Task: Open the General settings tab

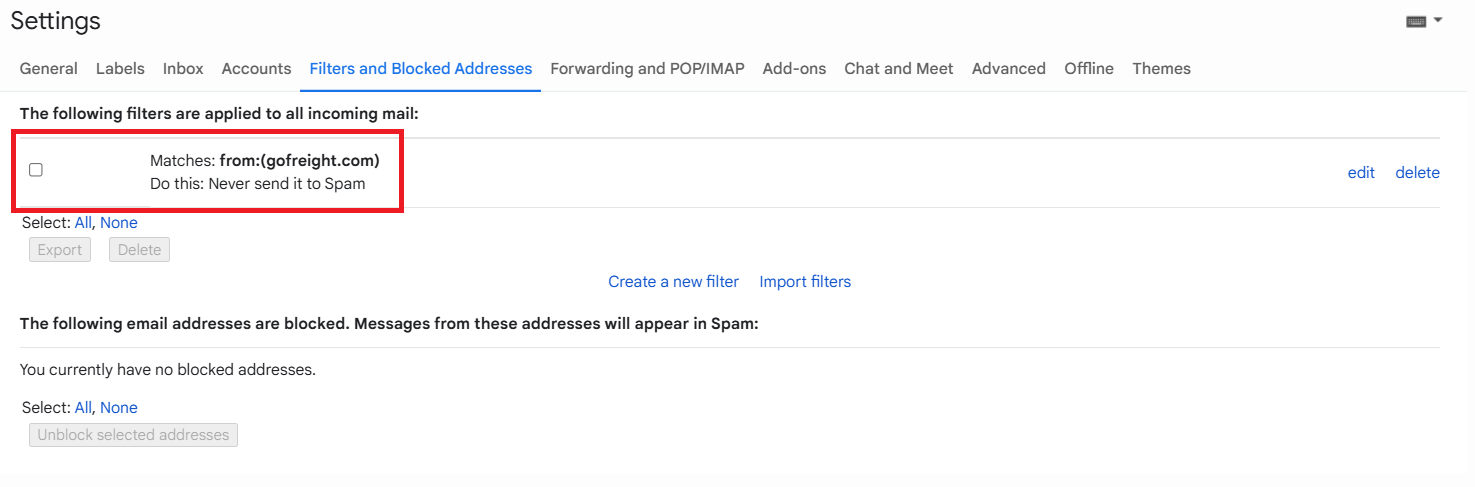Action: tap(48, 69)
